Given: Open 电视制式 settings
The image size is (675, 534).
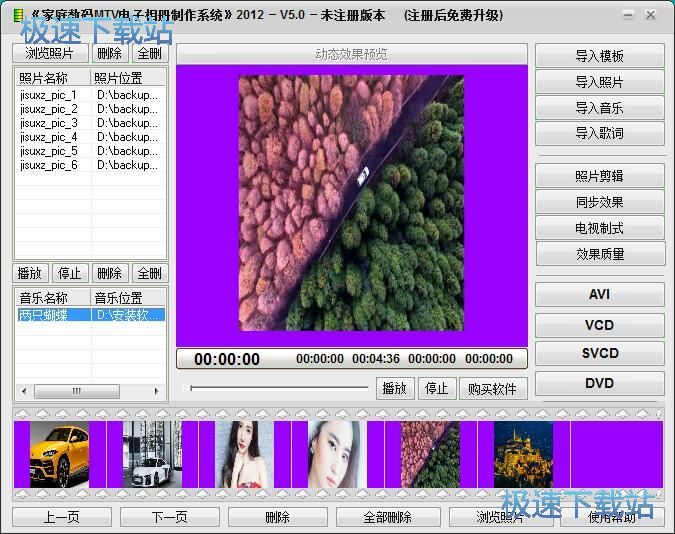Looking at the screenshot, I should [600, 228].
